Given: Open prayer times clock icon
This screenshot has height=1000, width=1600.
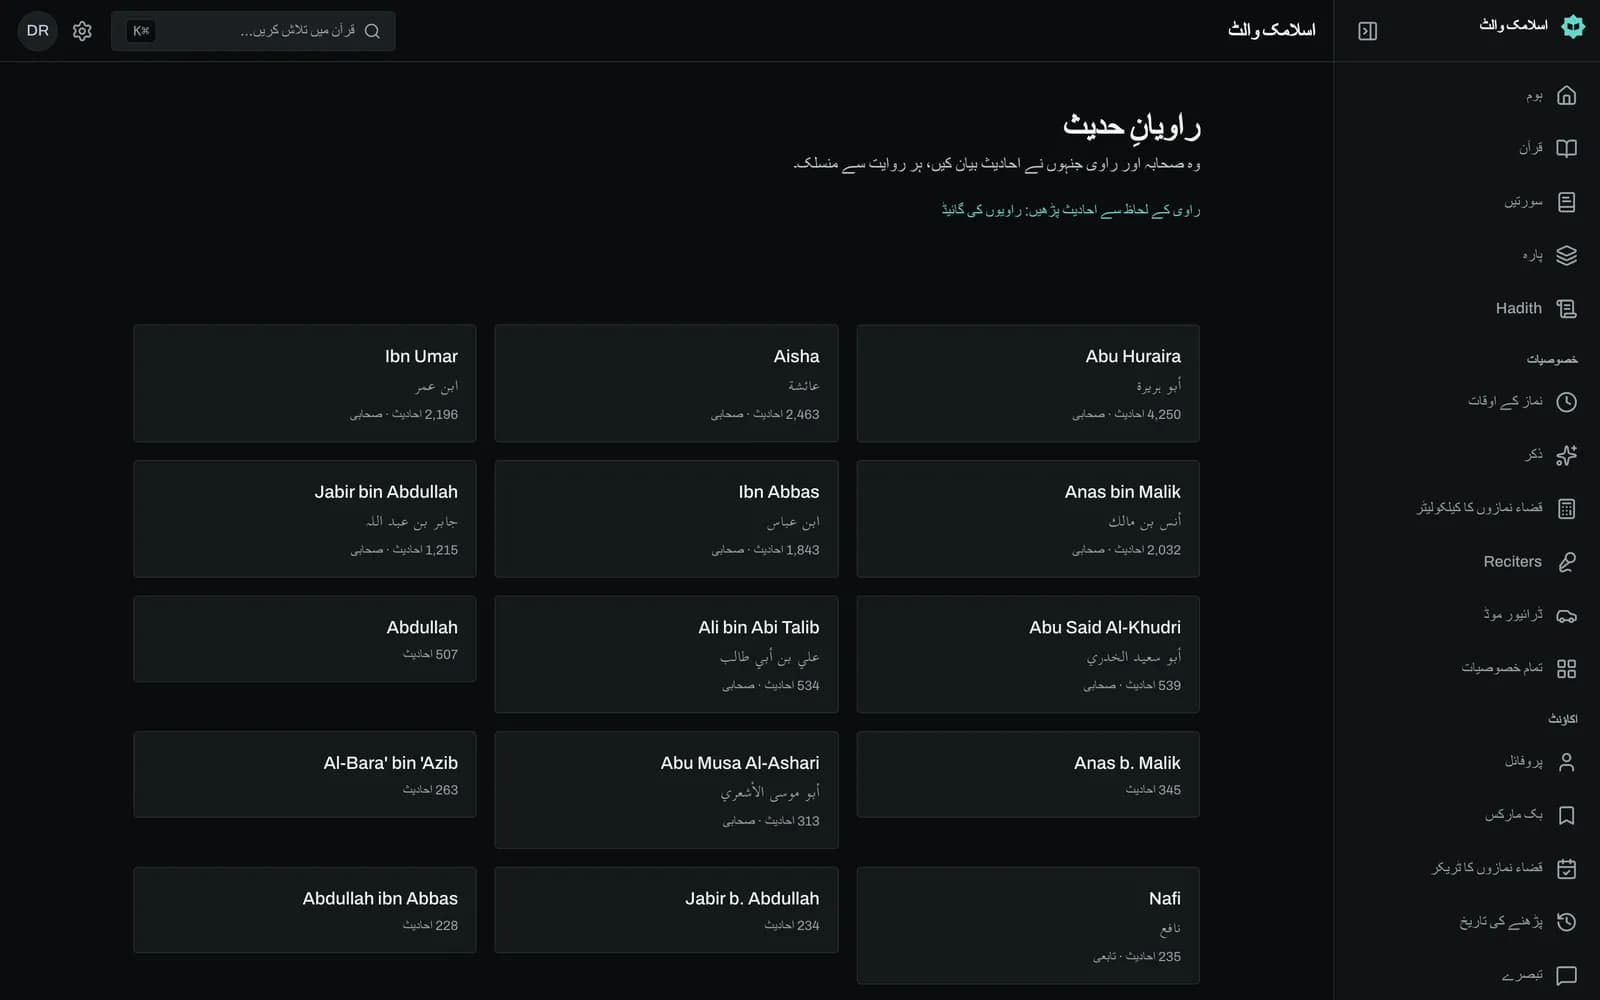Looking at the screenshot, I should tap(1566, 401).
